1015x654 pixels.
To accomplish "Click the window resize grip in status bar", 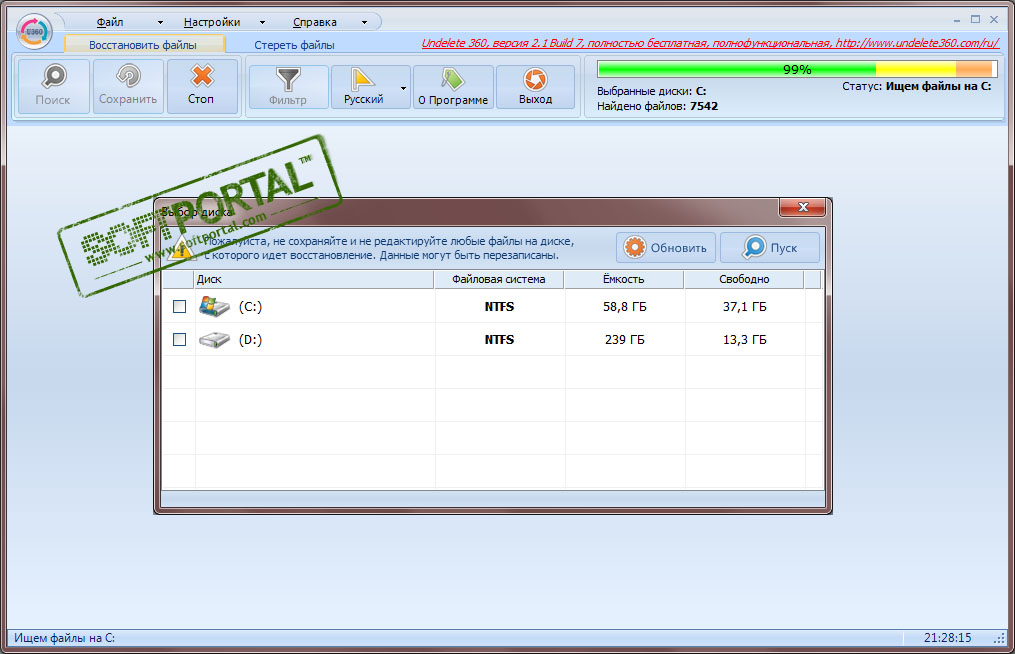I will (999, 638).
